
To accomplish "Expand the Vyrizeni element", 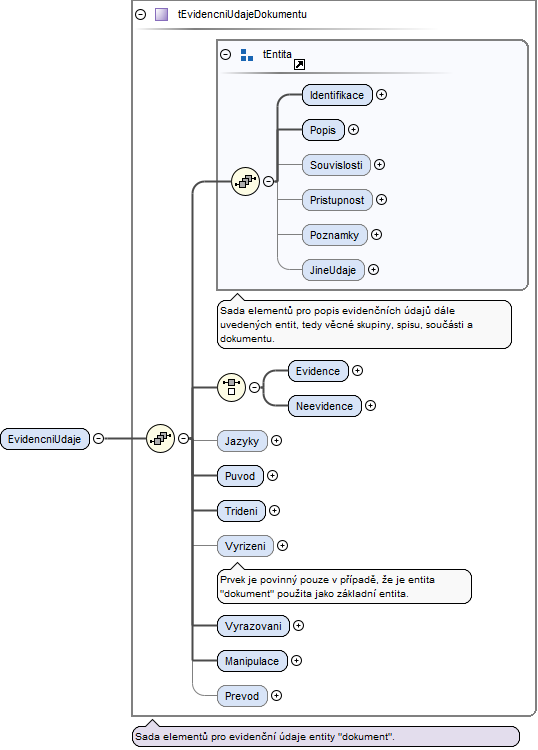I will 283,545.
